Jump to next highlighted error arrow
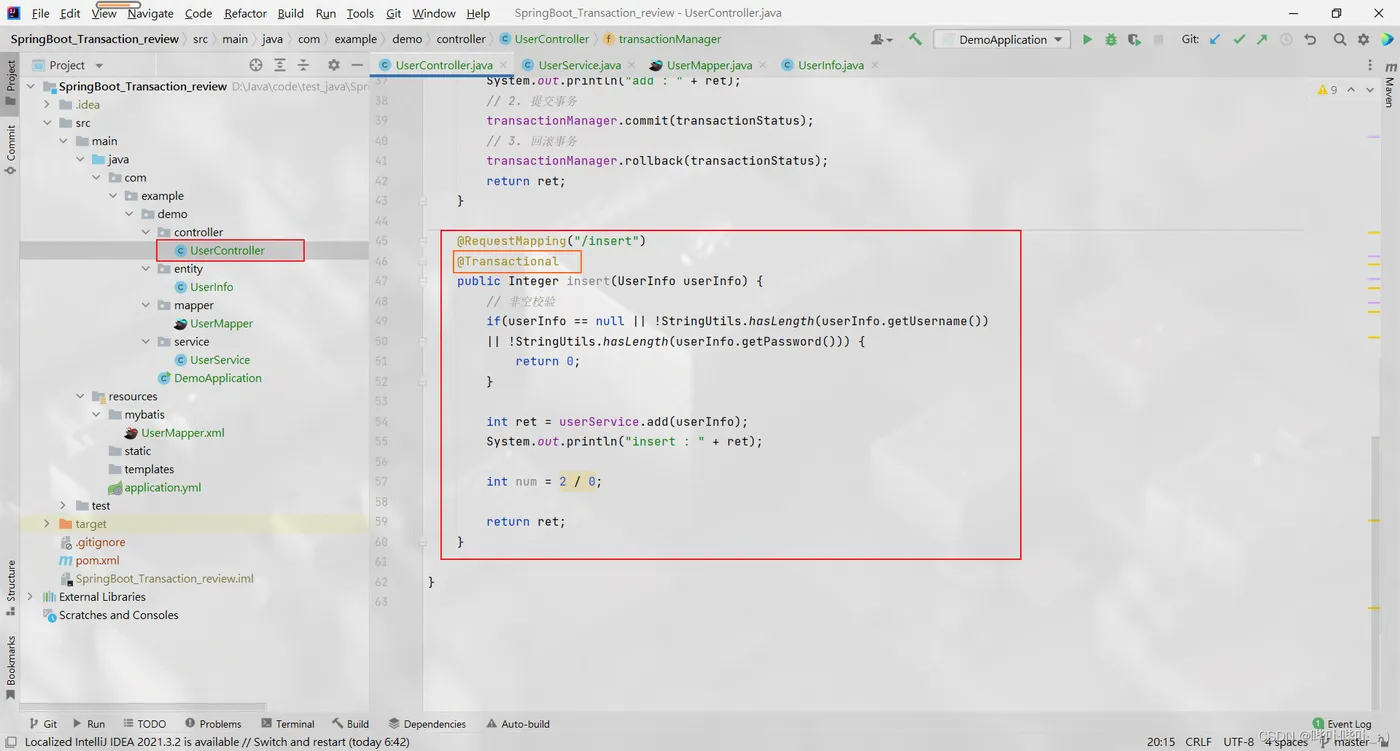 tap(1370, 90)
